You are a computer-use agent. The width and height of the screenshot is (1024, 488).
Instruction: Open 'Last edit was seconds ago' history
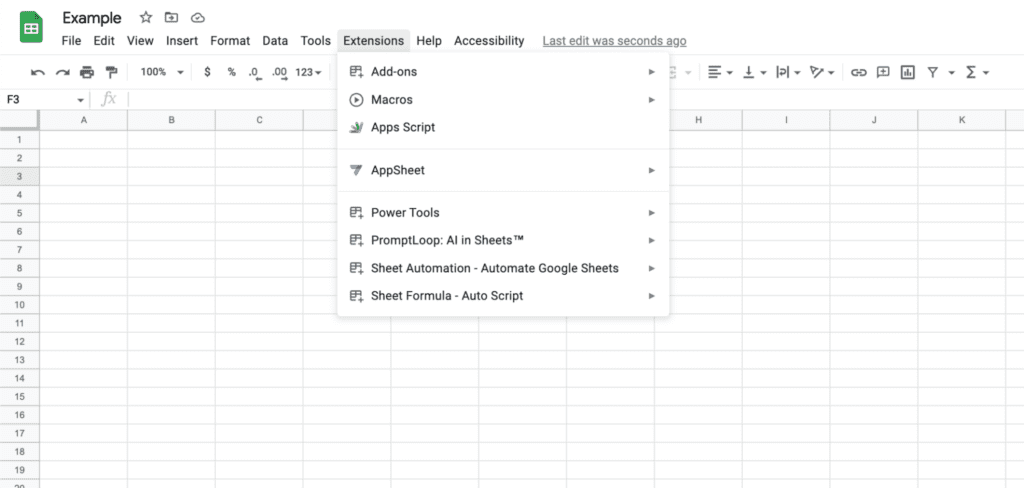[615, 41]
